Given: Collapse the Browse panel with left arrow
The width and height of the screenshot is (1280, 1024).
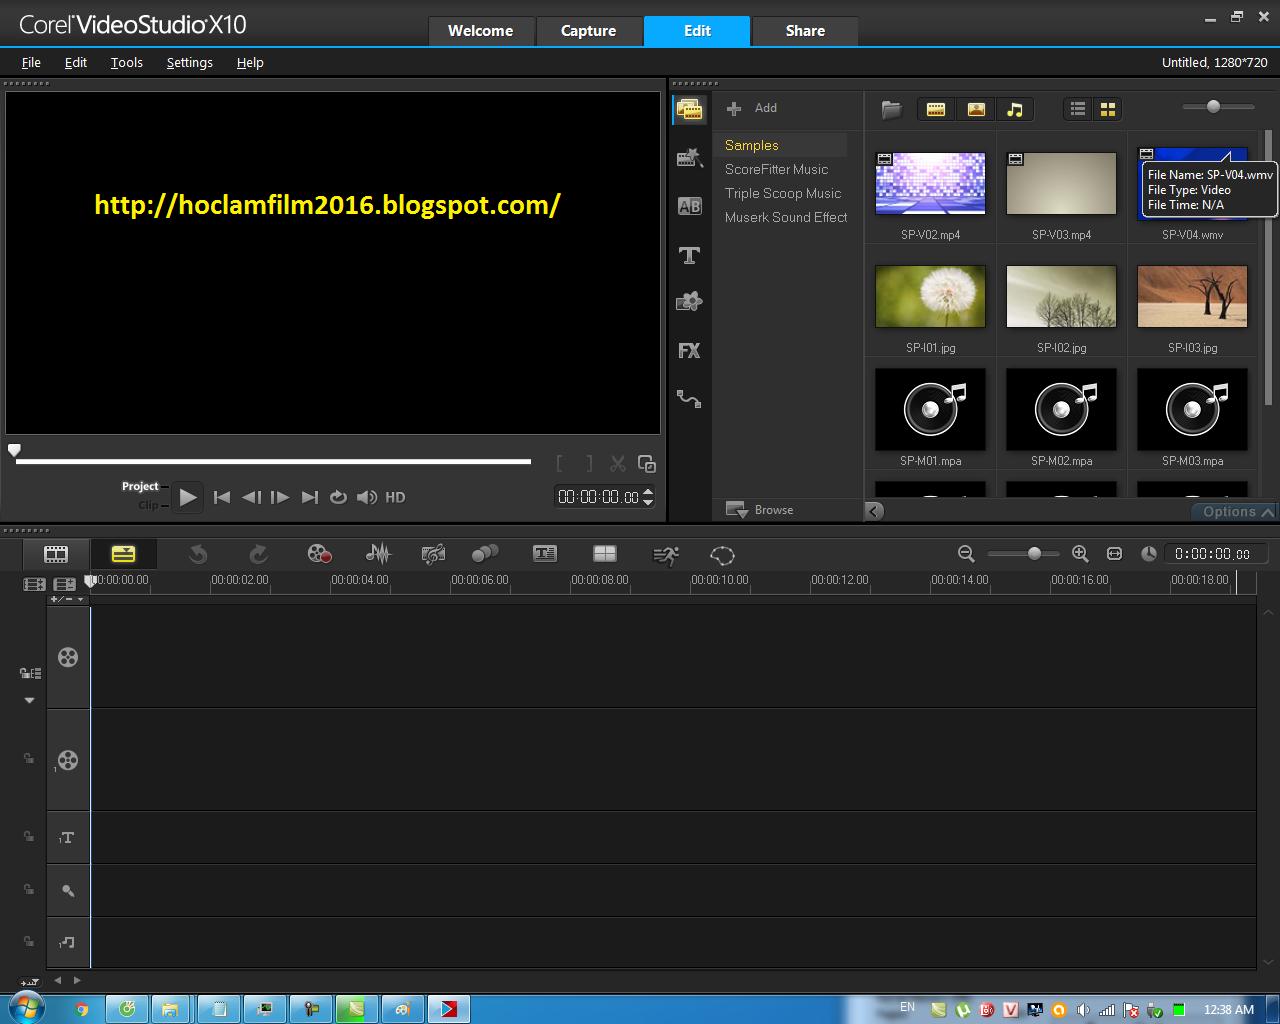Looking at the screenshot, I should [873, 510].
